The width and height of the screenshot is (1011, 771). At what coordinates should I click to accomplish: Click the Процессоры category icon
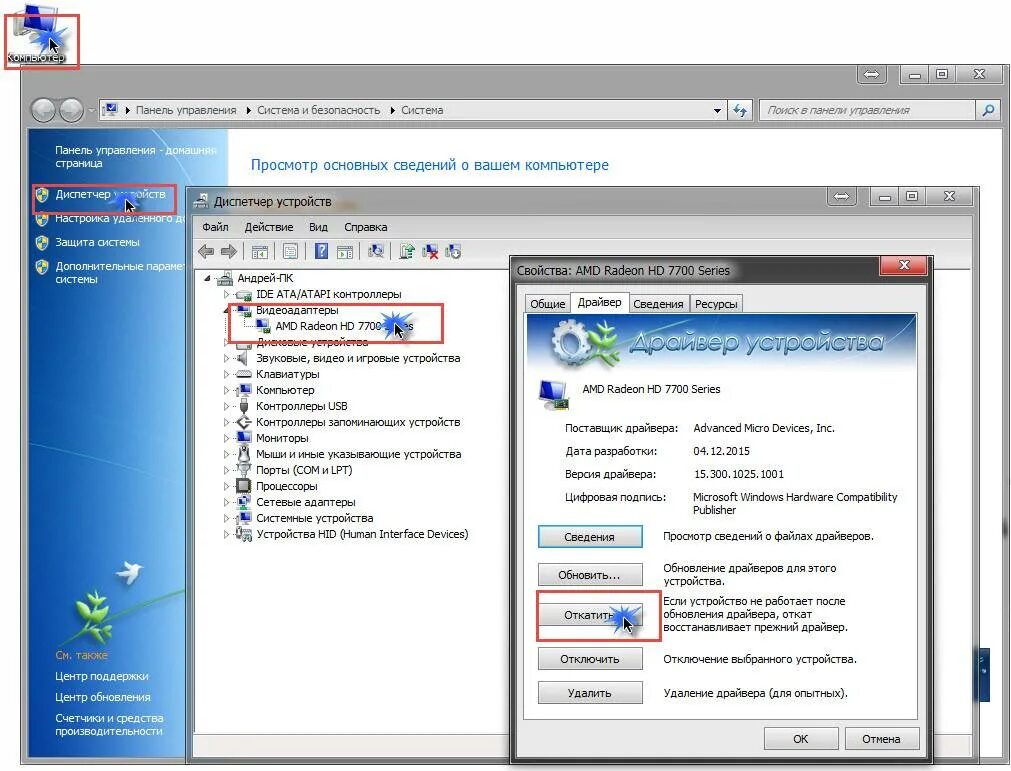coord(243,485)
